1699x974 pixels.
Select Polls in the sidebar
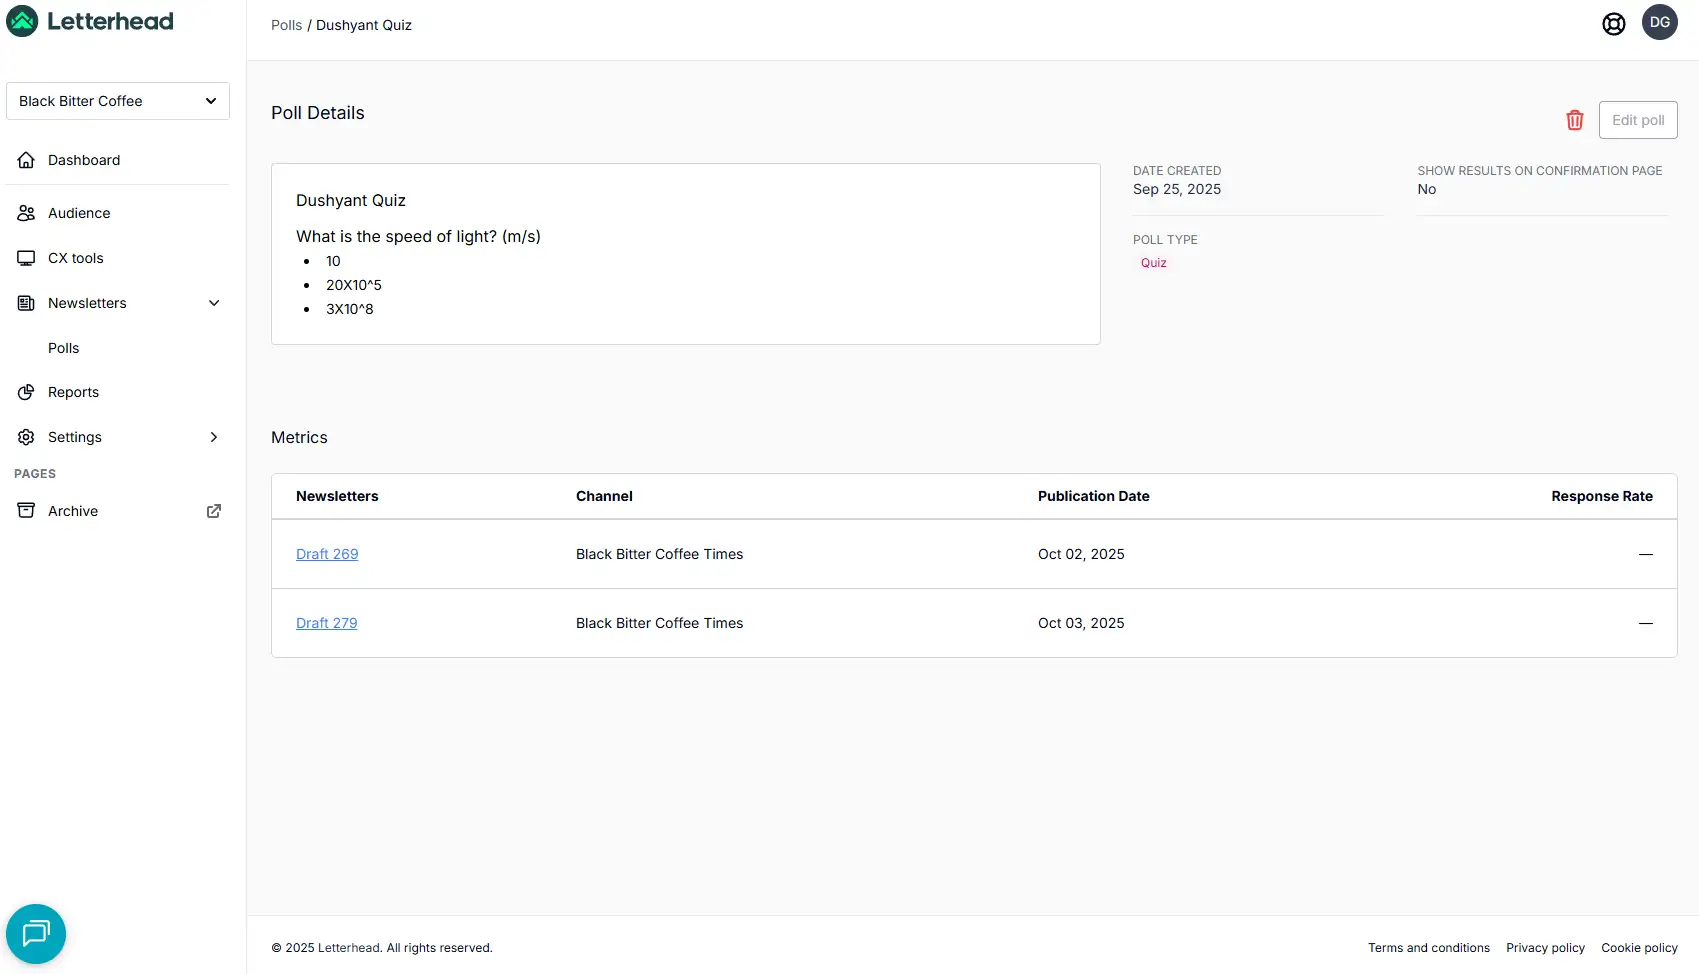(x=63, y=348)
